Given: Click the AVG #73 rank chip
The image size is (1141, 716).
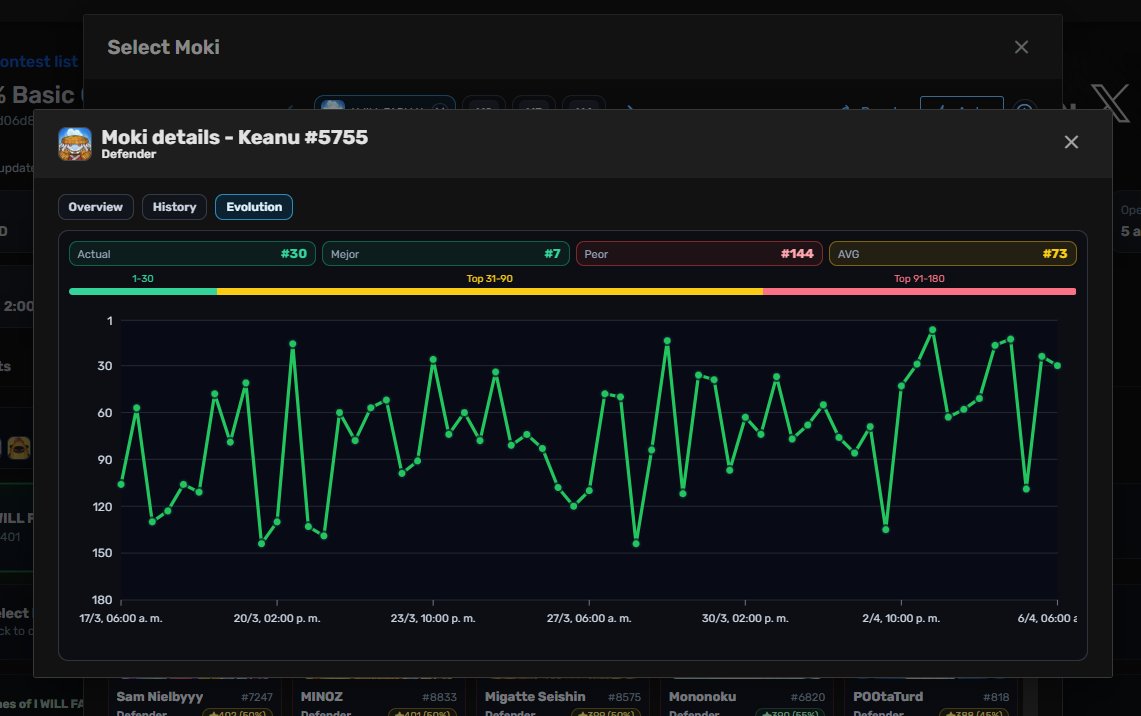Looking at the screenshot, I should pos(953,254).
